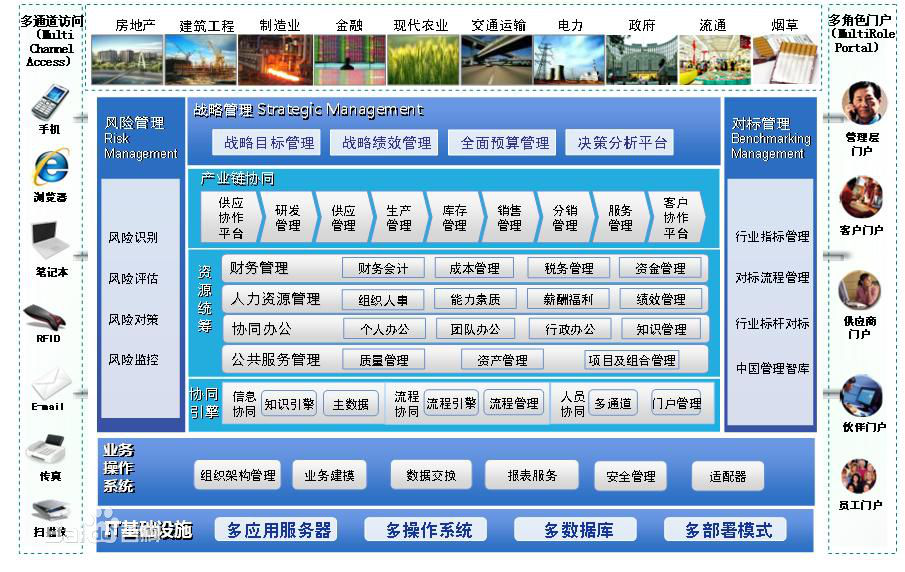905x572 pixels.
Task: Click the 税务管理 box
Action: click(x=569, y=268)
